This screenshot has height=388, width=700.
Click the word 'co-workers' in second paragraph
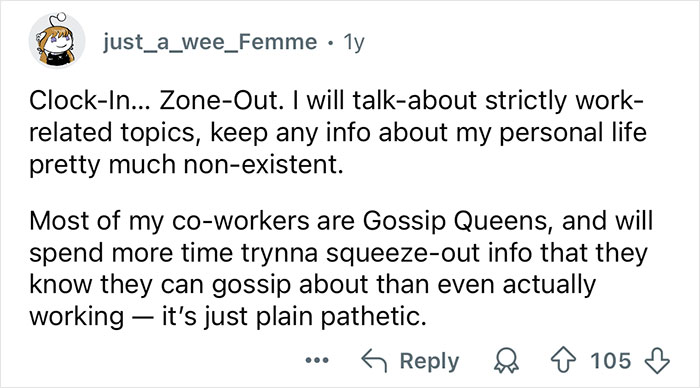240,221
